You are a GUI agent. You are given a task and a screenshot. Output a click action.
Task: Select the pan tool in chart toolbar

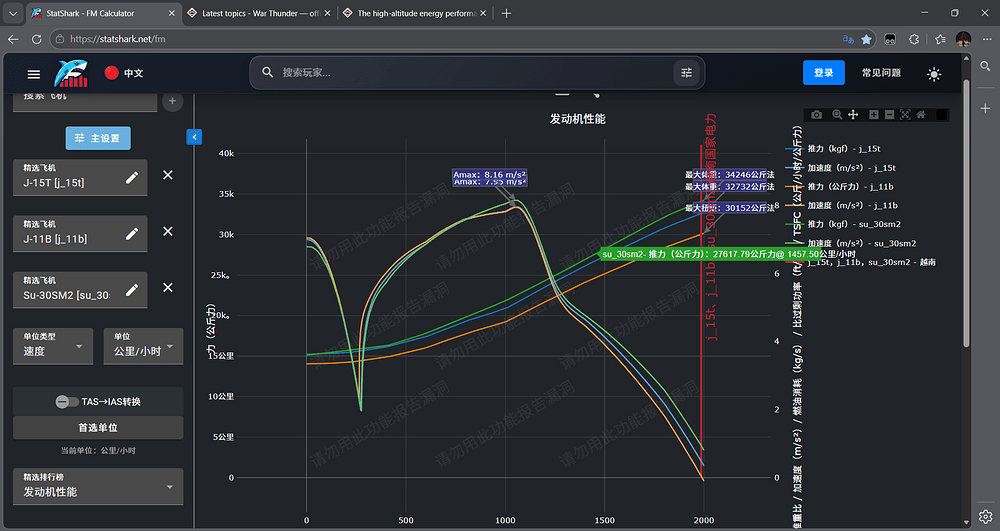pyautogui.click(x=853, y=115)
